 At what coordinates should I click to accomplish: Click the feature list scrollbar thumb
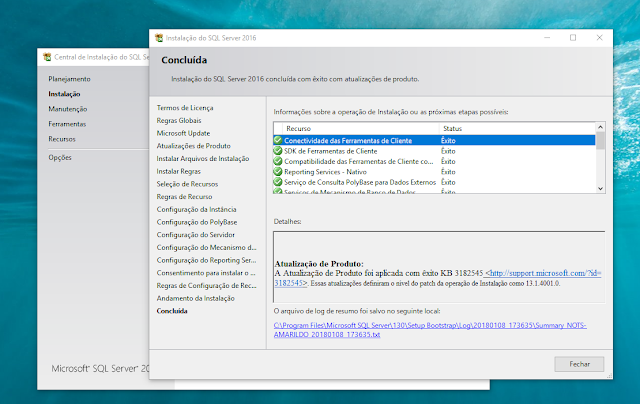point(600,140)
